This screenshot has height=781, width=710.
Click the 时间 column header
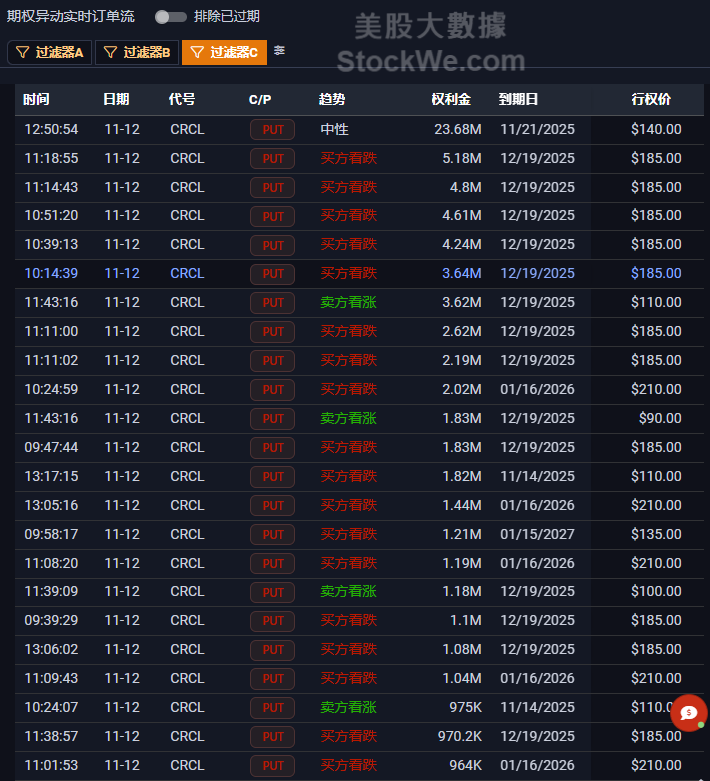(37, 100)
